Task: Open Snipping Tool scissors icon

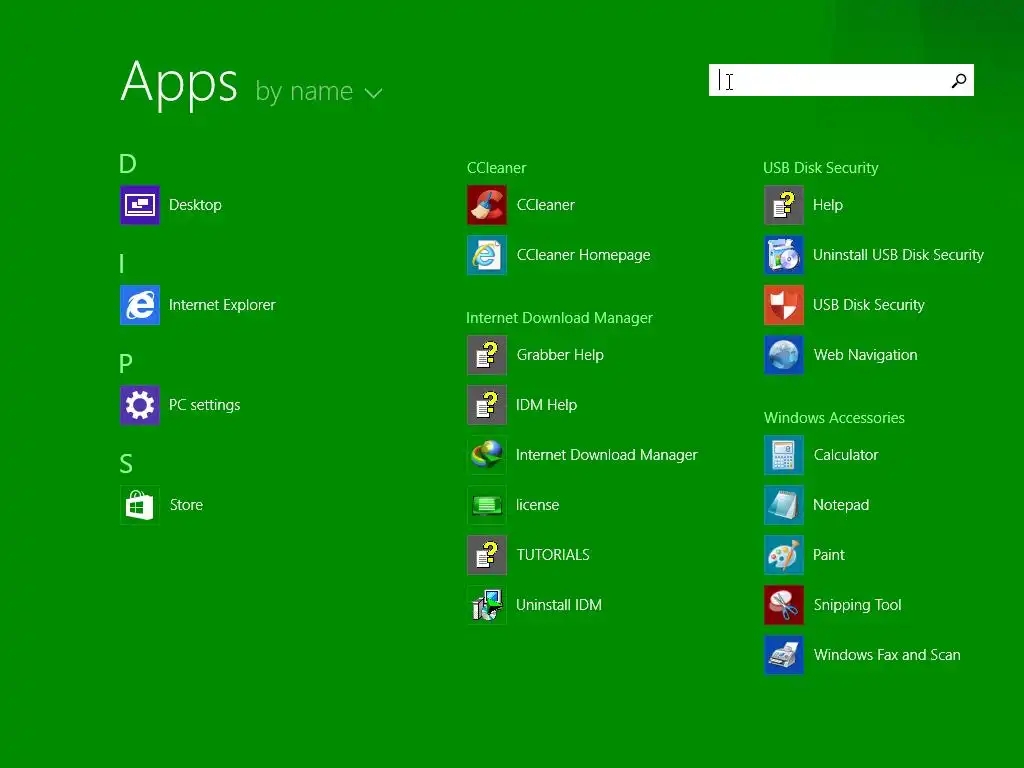Action: tap(784, 605)
